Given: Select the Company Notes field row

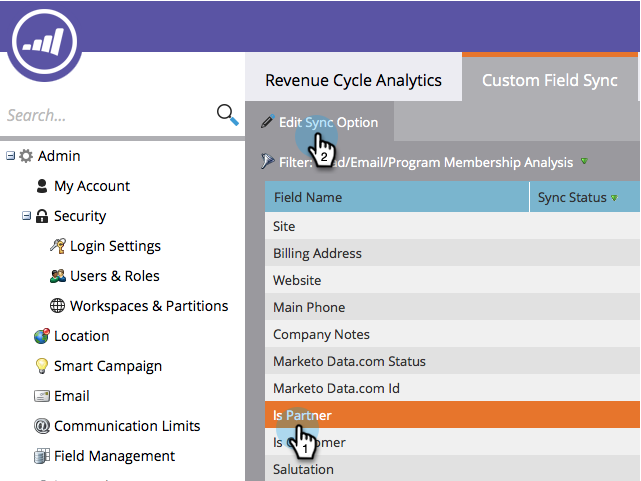Looking at the screenshot, I should tap(452, 334).
